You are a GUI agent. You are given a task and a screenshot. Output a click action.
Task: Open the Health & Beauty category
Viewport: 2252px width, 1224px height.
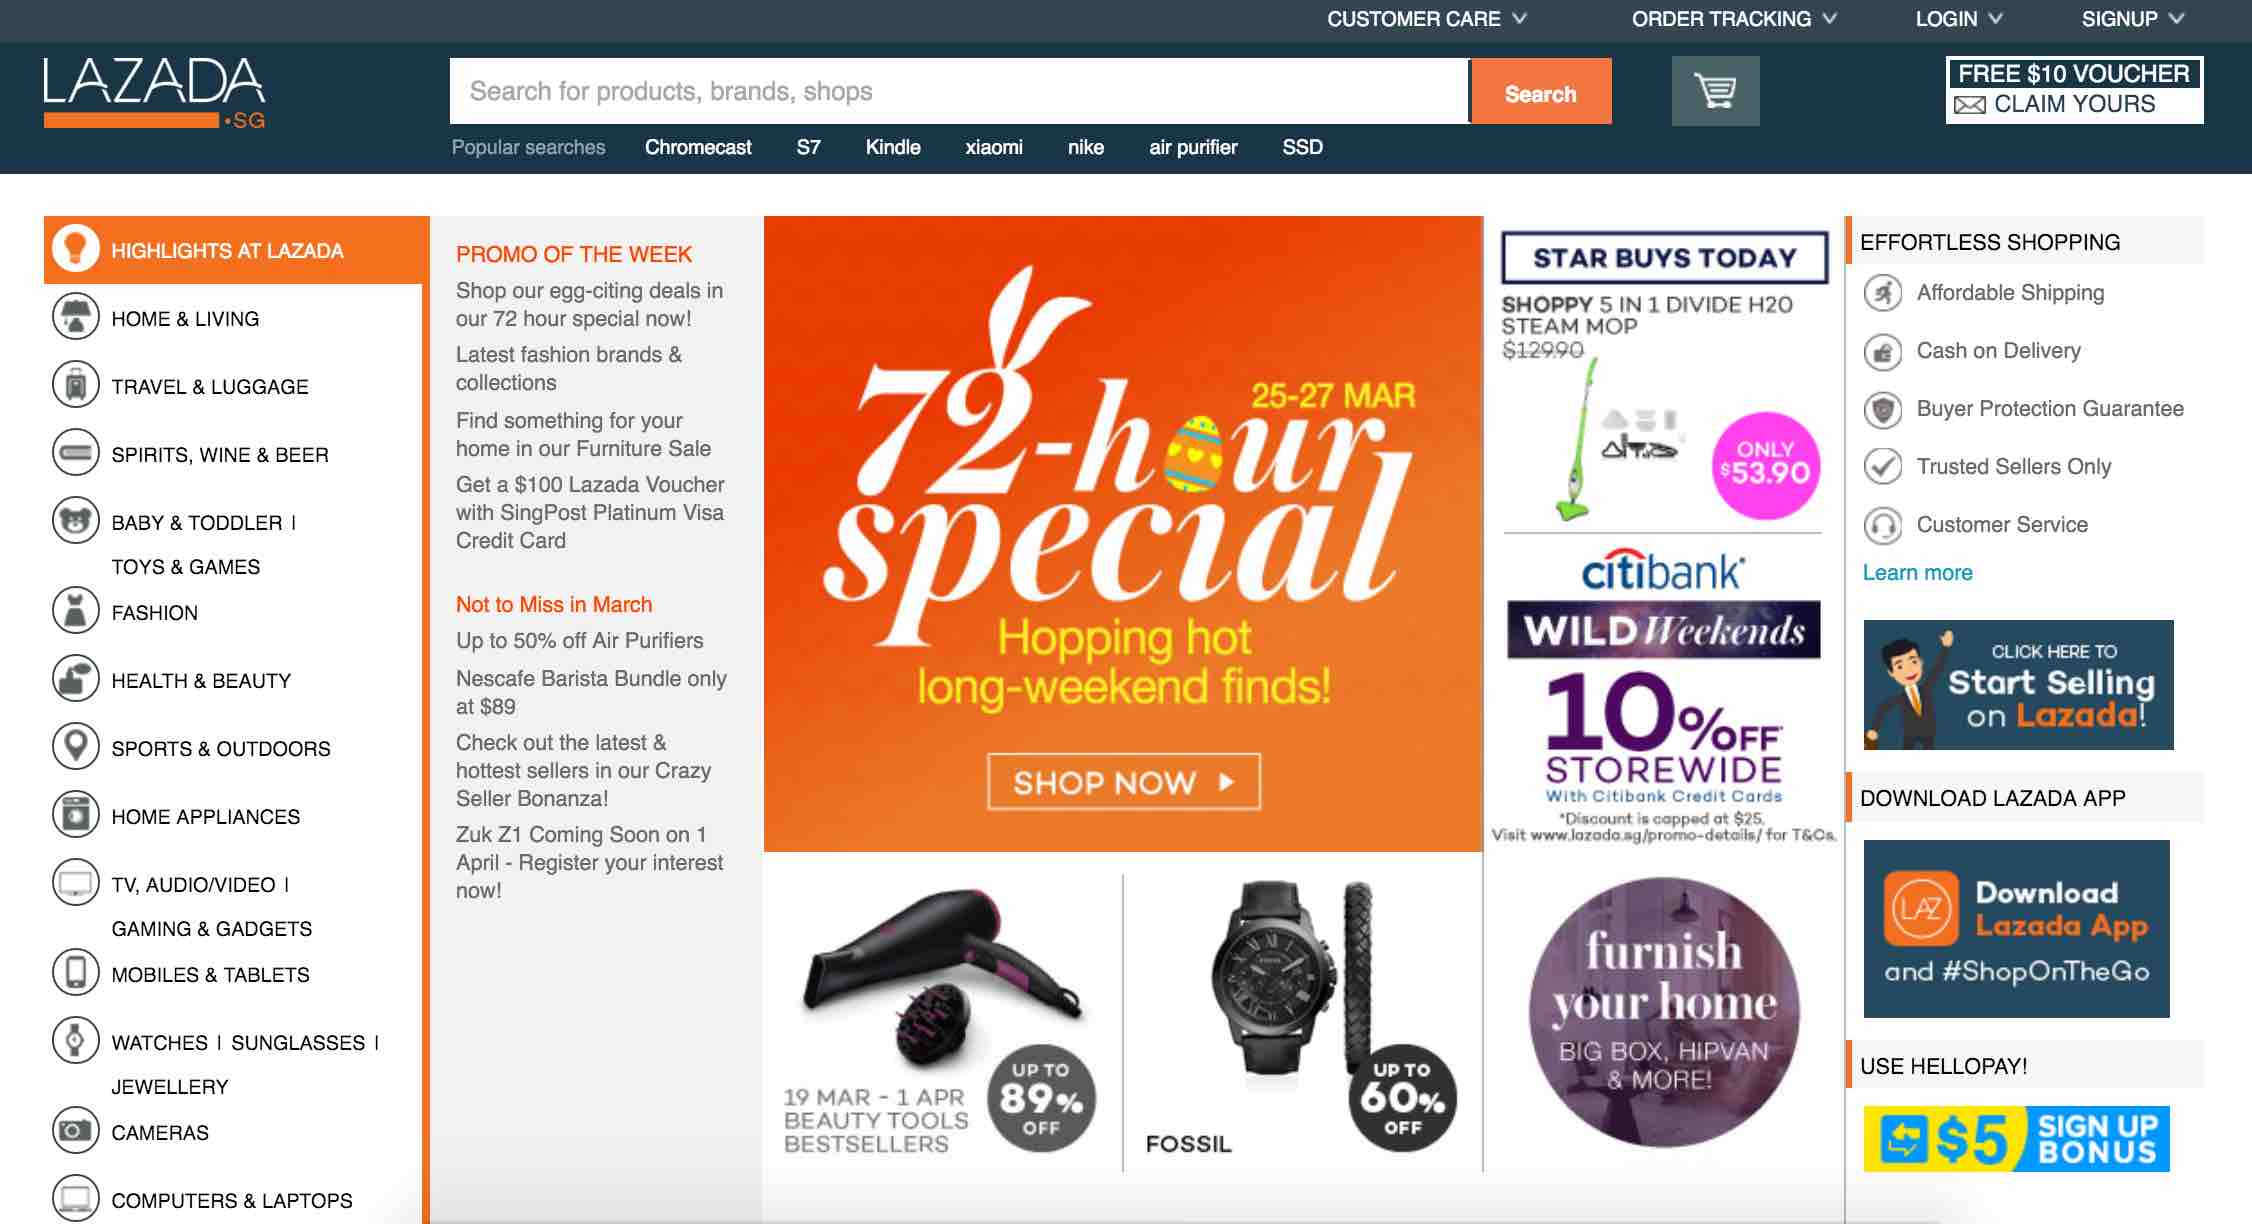(201, 681)
